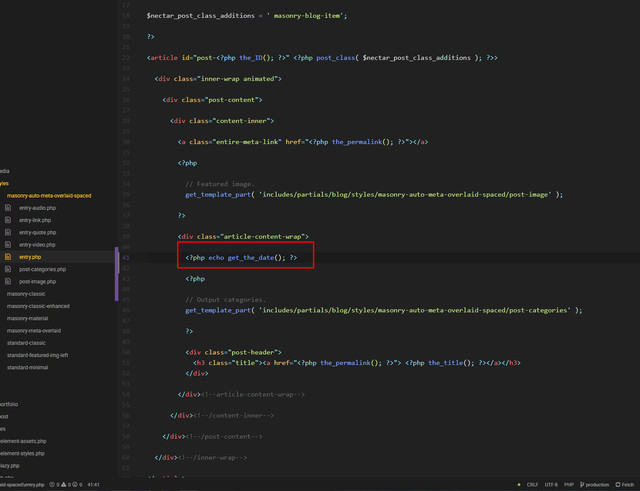The height and width of the screenshot is (491, 640).
Task: Click the purple tree view scrollbar thumb
Action: [x=117, y=274]
